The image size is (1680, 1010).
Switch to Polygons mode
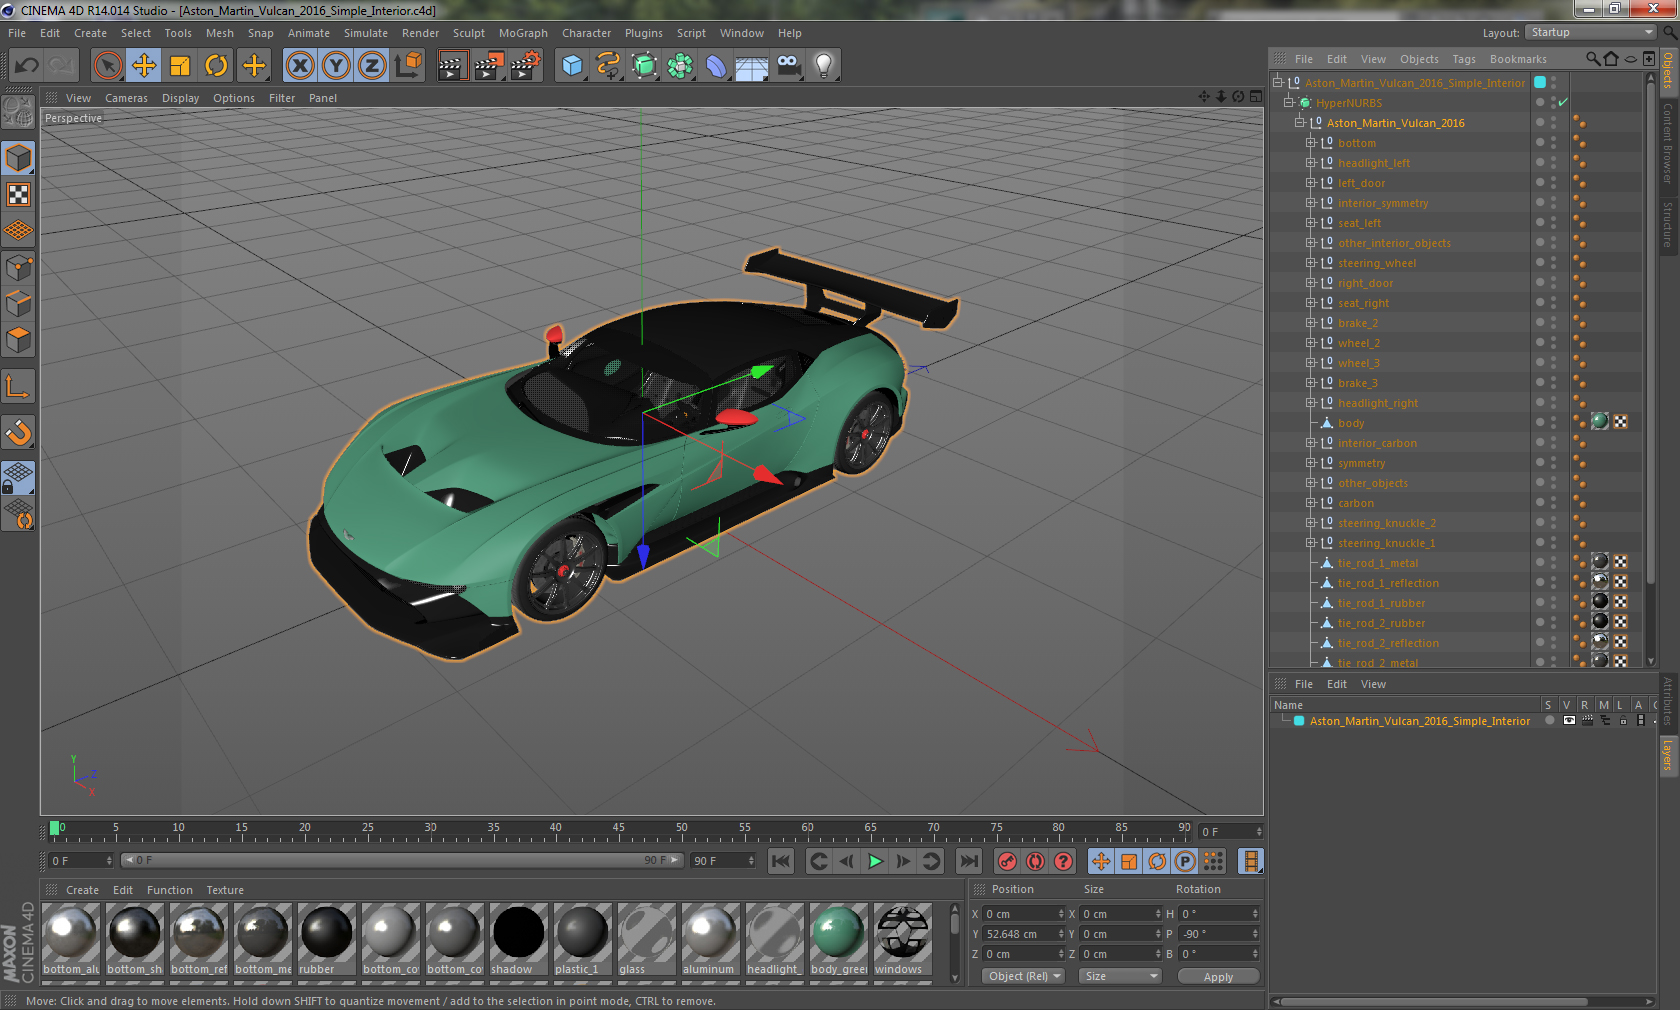[x=19, y=340]
